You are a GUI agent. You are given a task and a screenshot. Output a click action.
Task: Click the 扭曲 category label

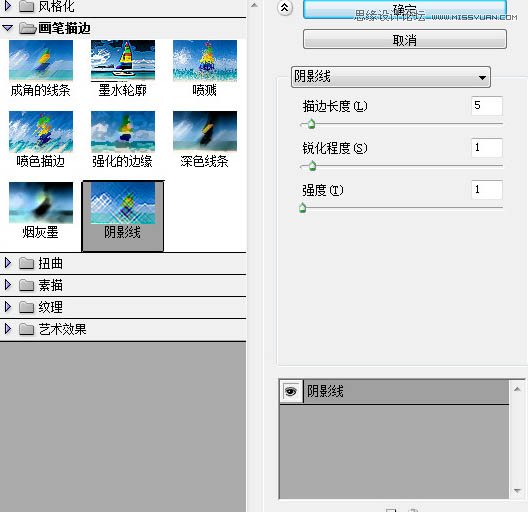tap(51, 263)
